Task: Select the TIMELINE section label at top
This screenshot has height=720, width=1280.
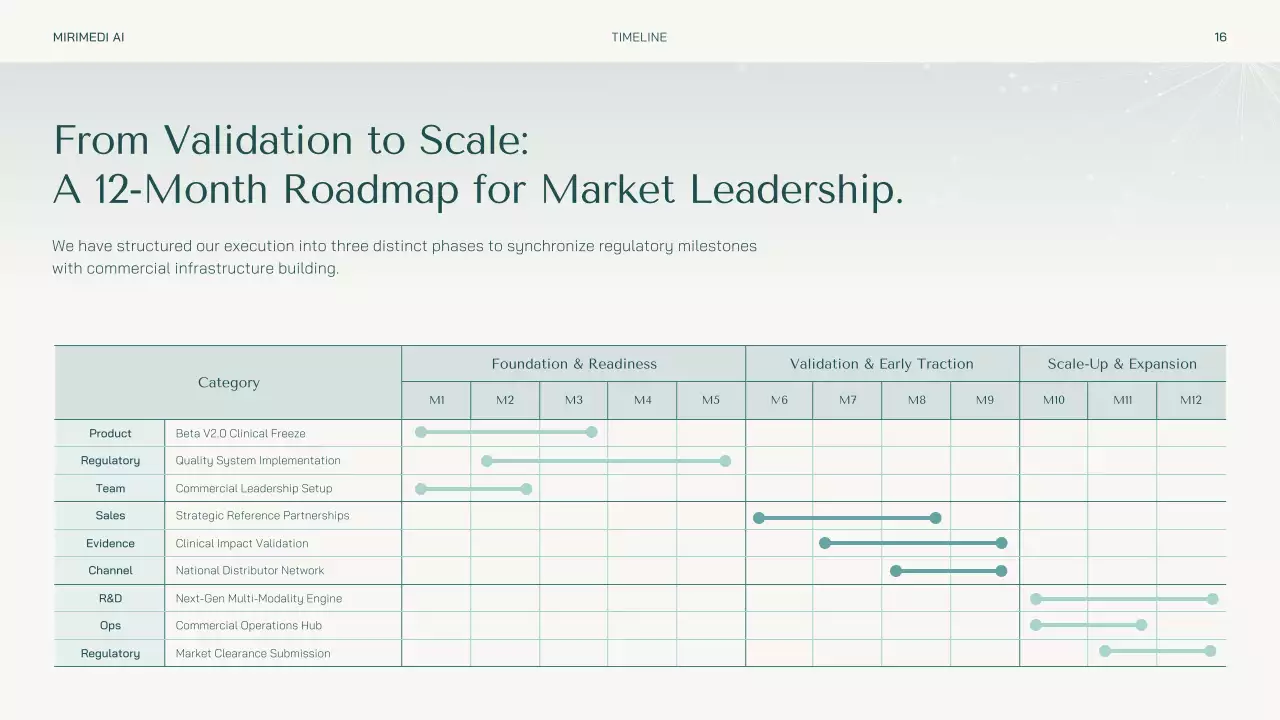Action: tap(639, 37)
